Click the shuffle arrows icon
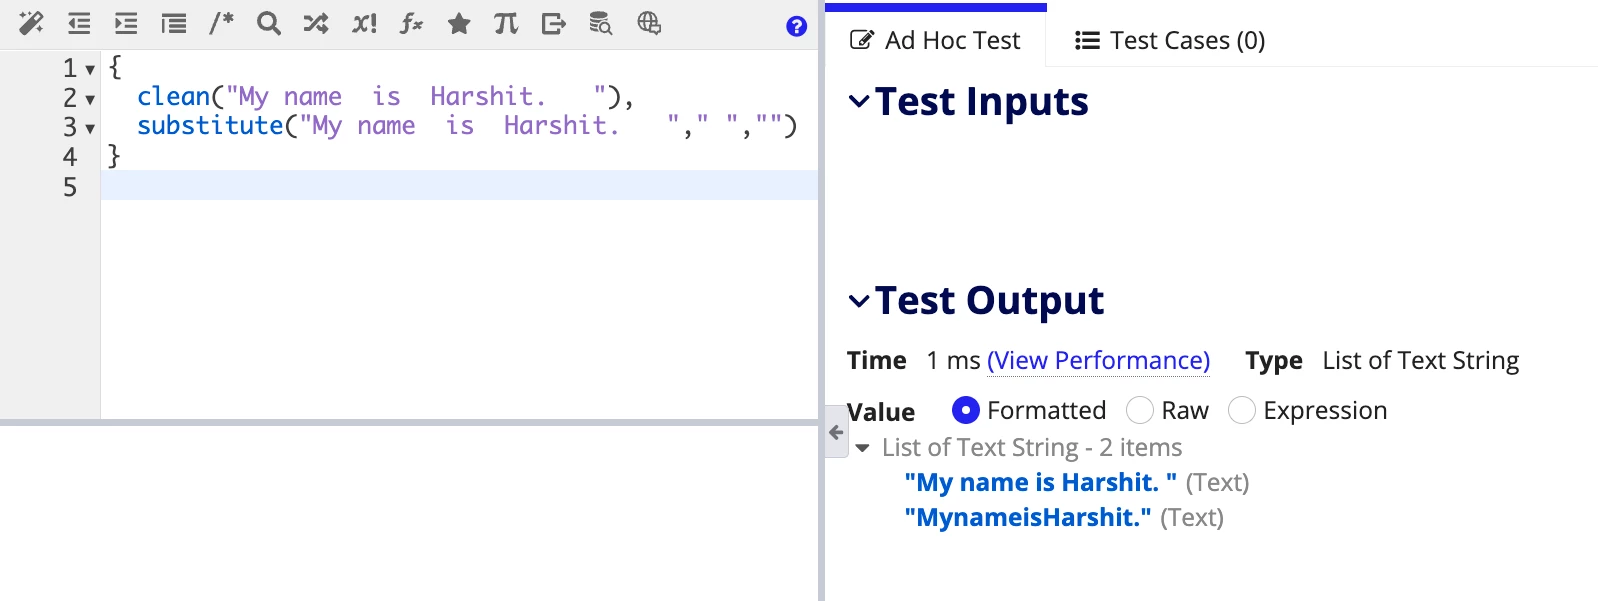The image size is (1598, 601). tap(316, 23)
